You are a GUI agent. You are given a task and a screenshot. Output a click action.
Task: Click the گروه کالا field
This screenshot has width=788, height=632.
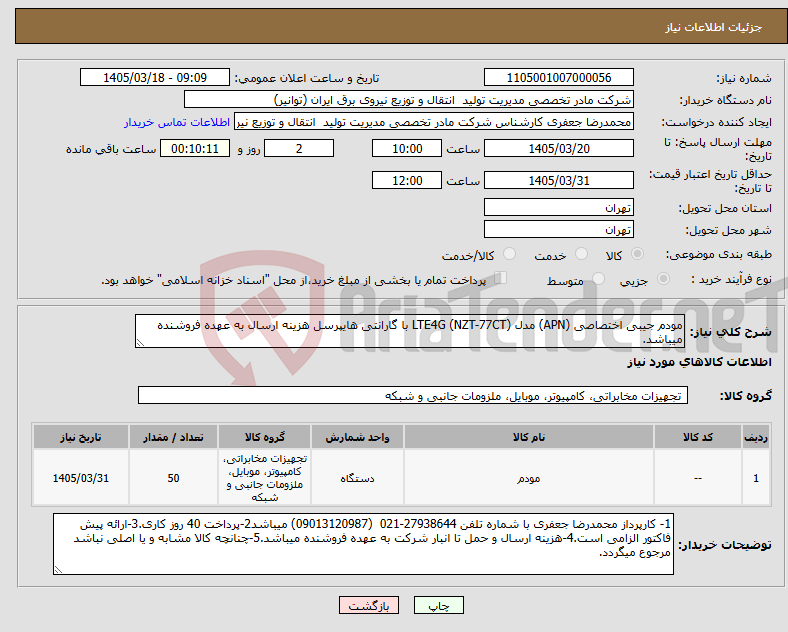pyautogui.click(x=413, y=396)
